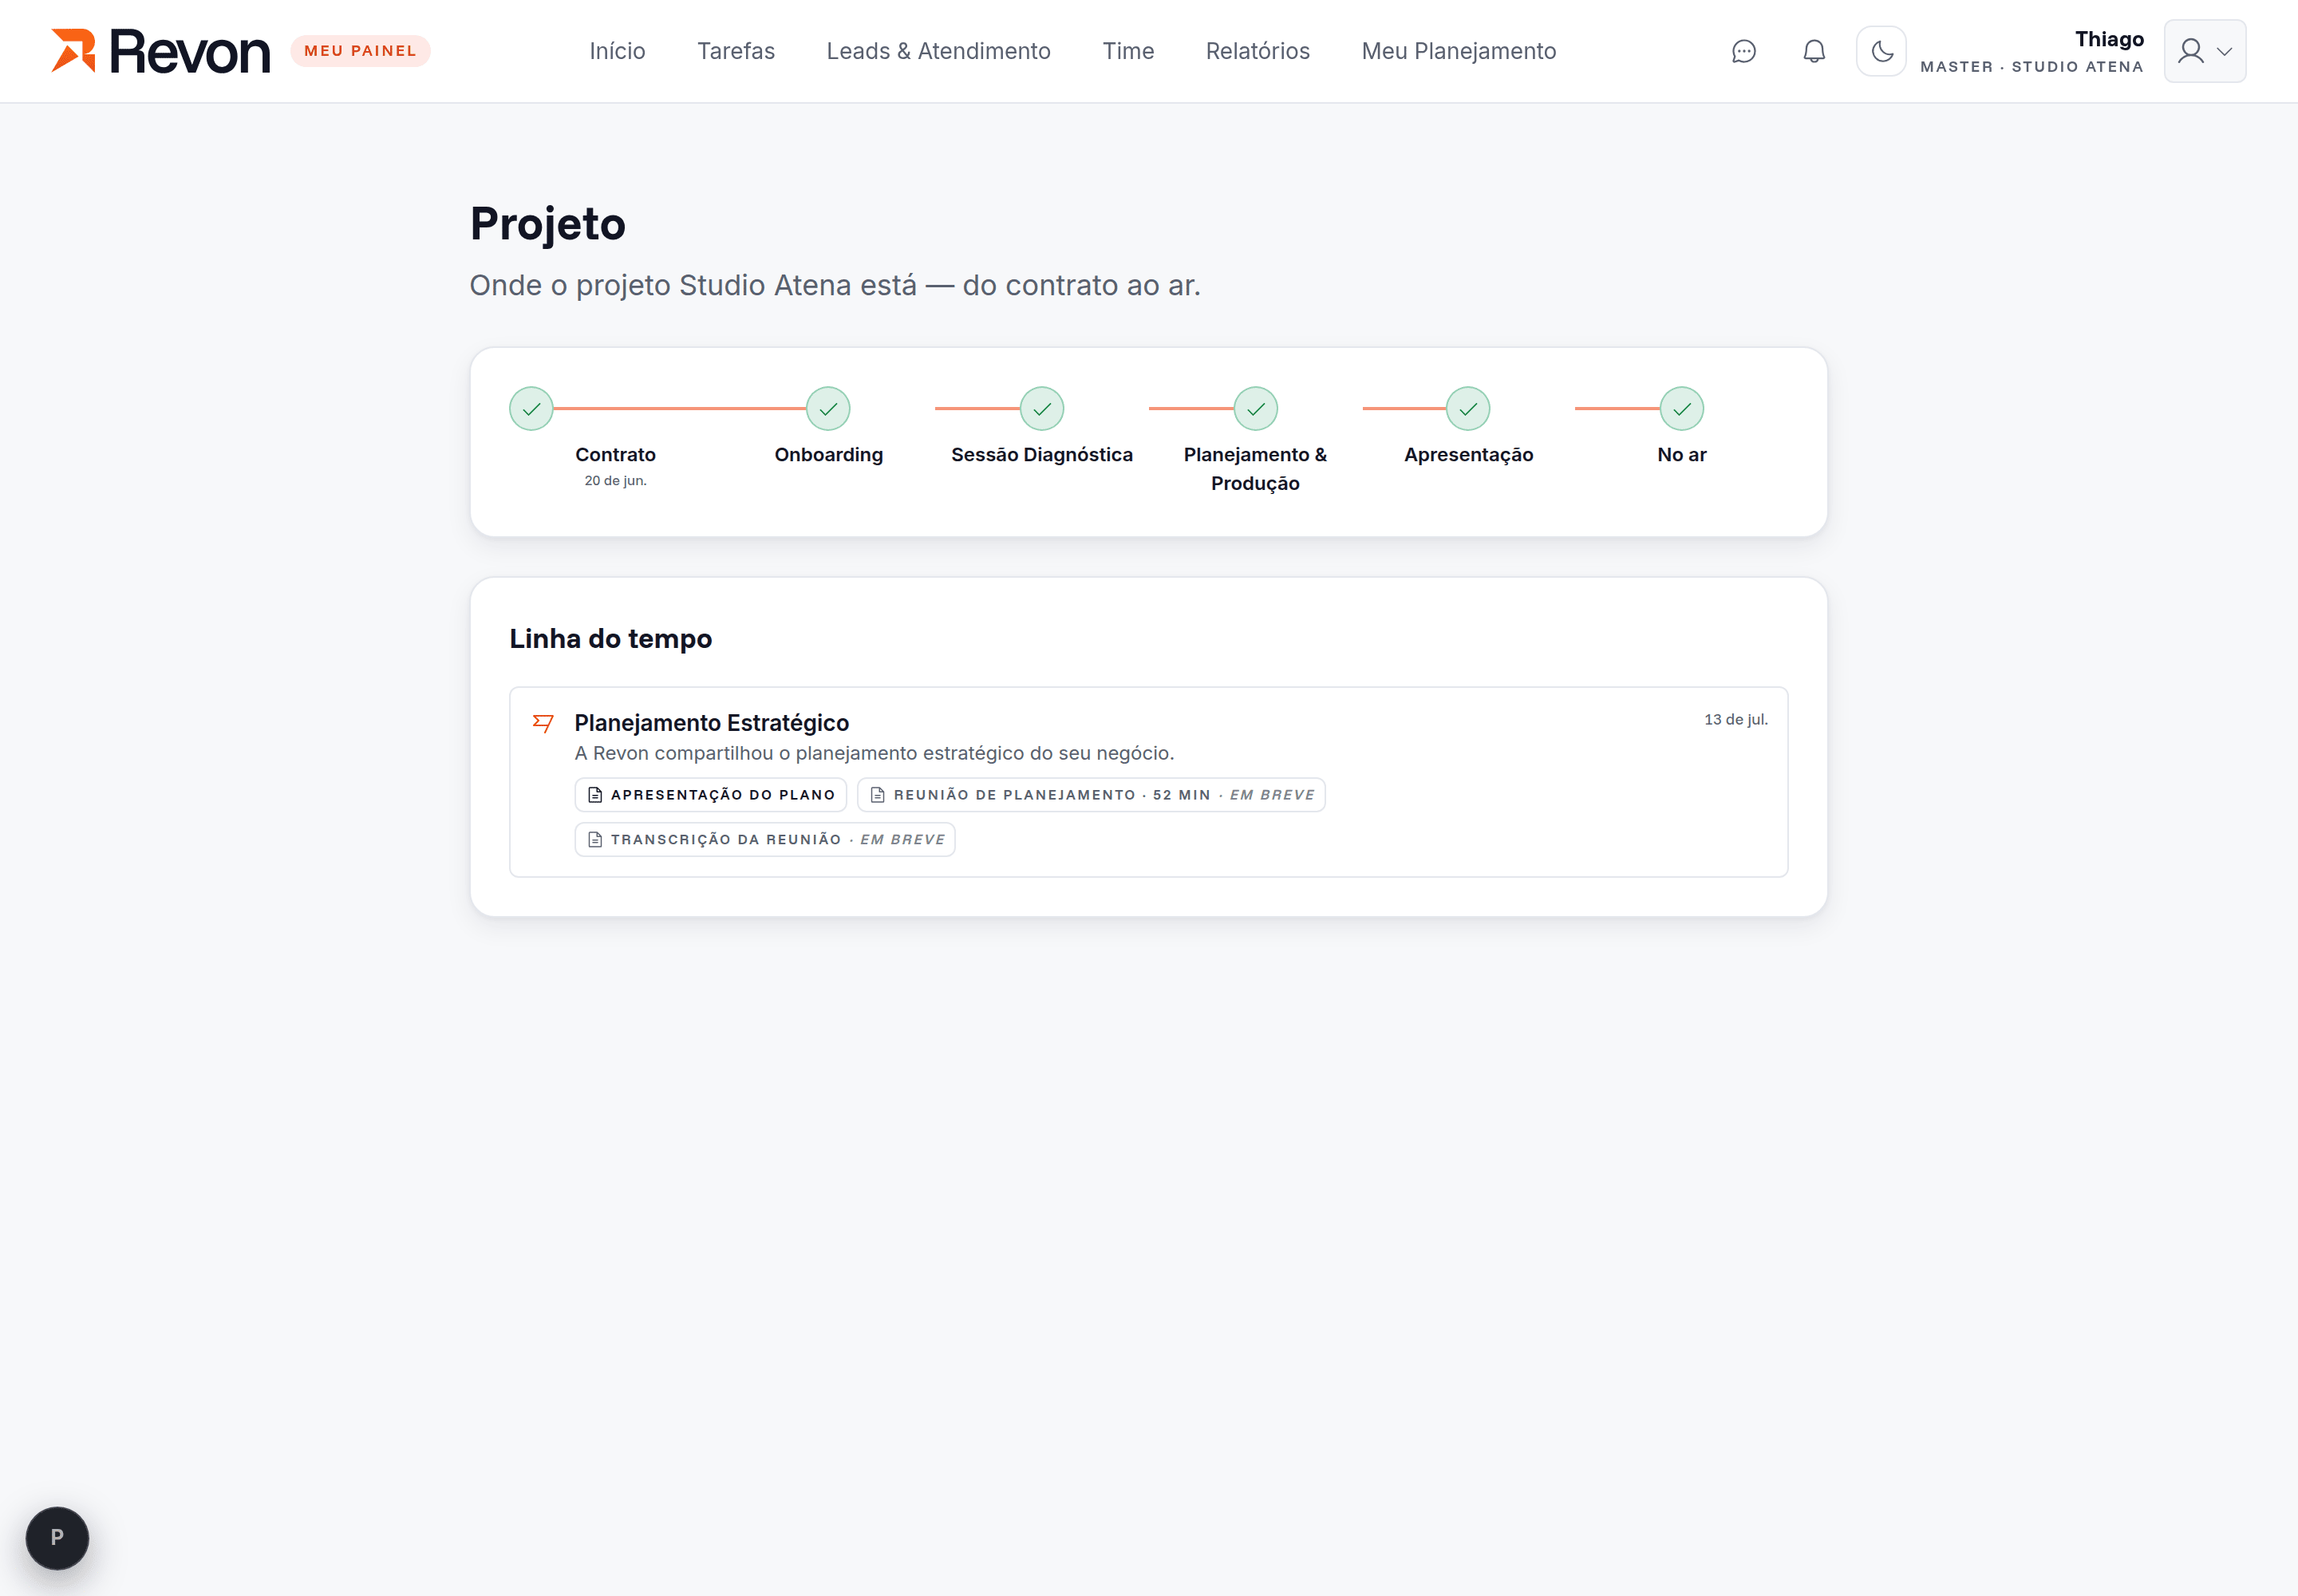Click the Sessão Diagnóstica label

point(1042,455)
